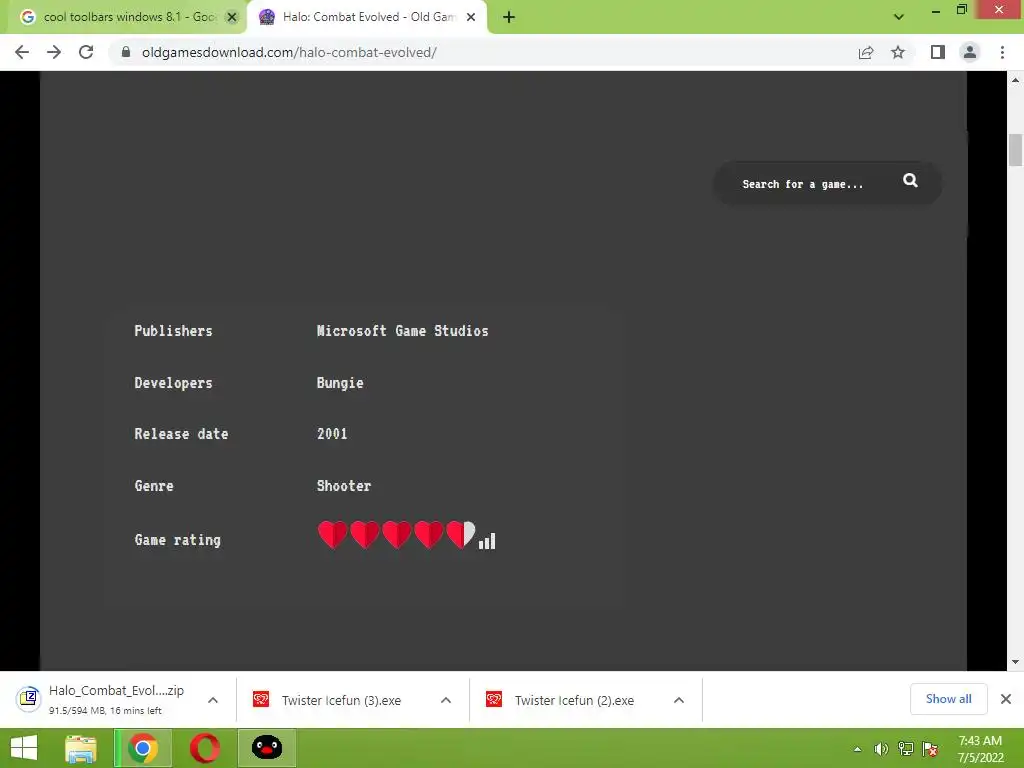This screenshot has width=1024, height=768.
Task: Click the network tray icon
Action: pyautogui.click(x=906, y=749)
